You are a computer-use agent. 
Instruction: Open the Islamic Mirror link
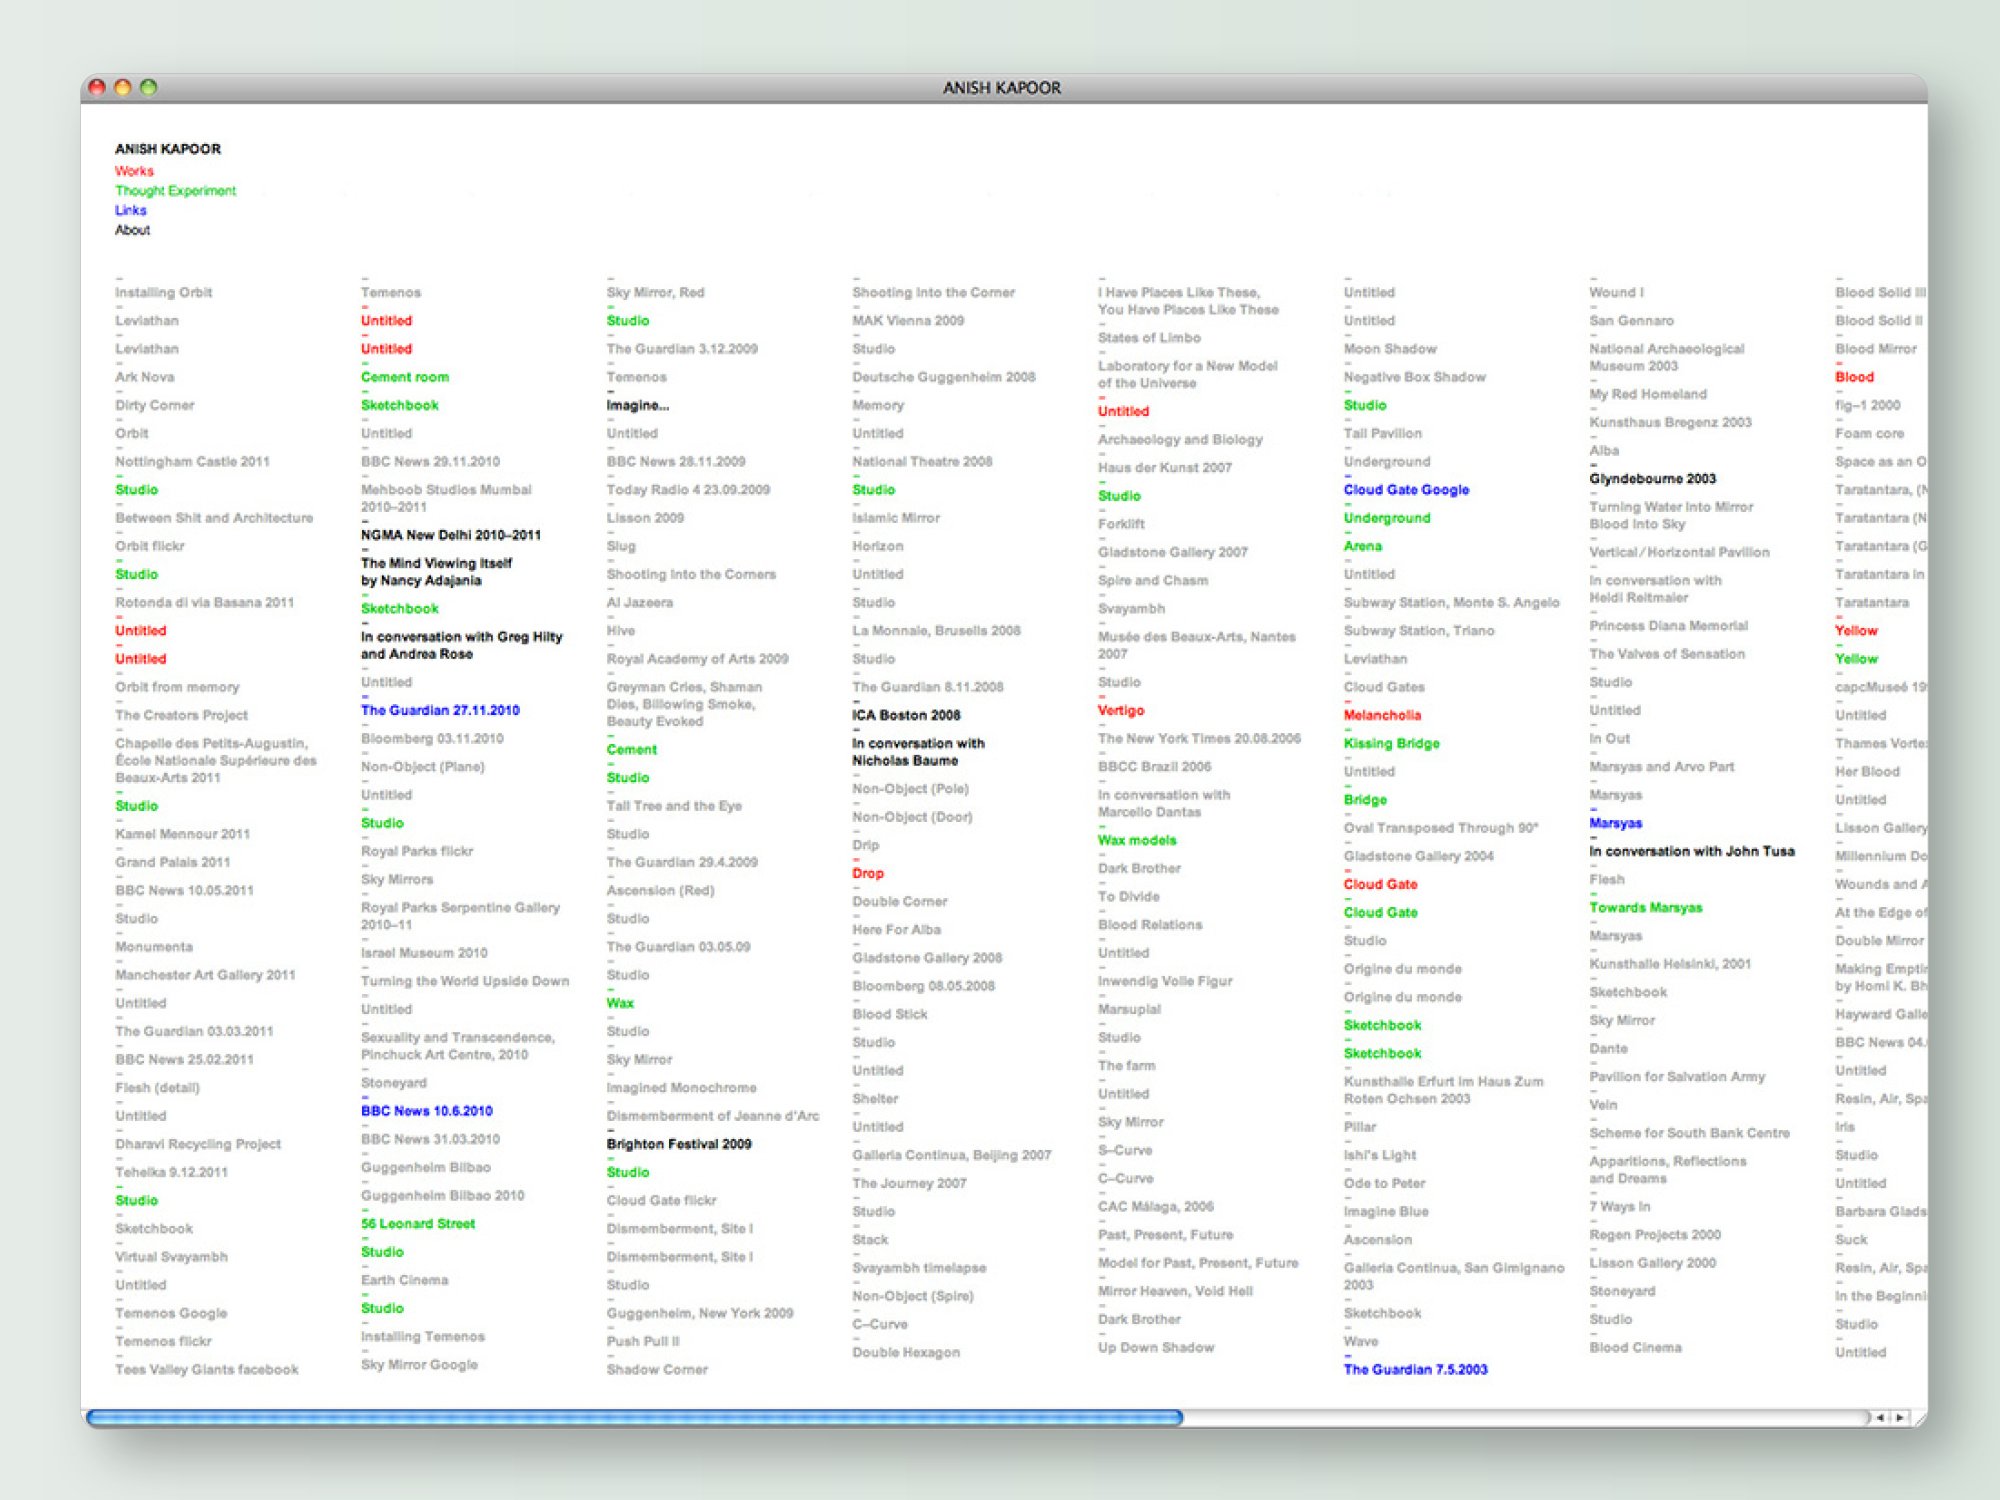coord(896,518)
